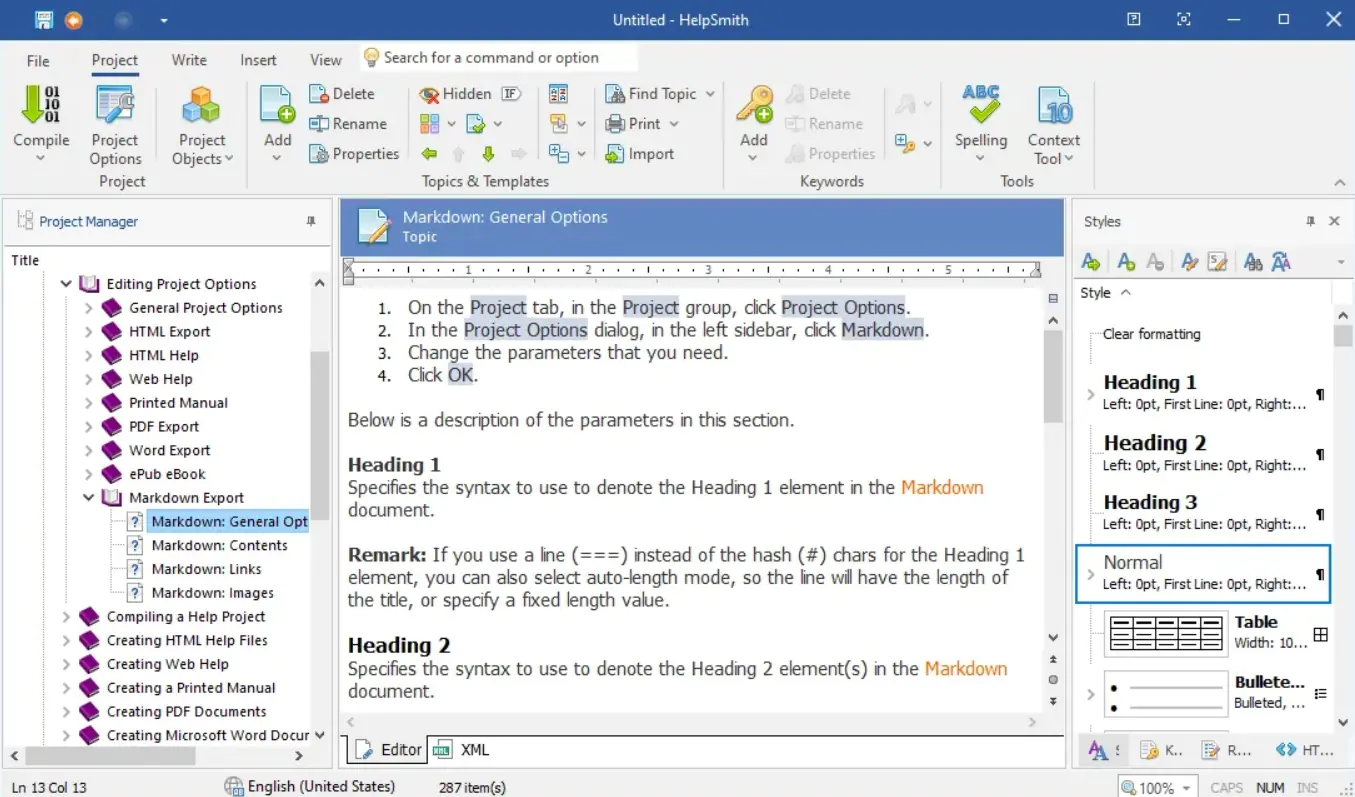Click the help icon in the title bar

(x=1134, y=19)
